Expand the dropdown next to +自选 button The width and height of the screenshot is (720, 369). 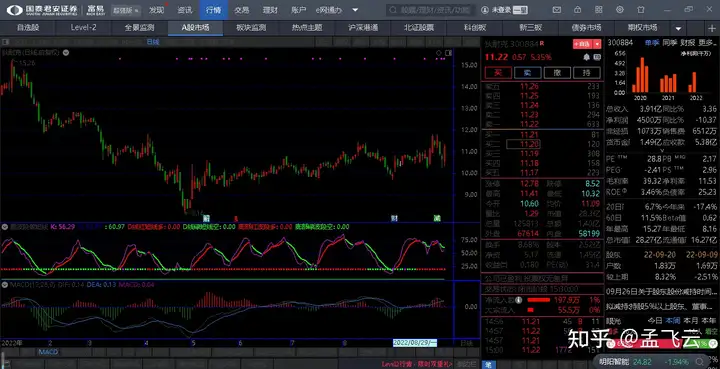coord(597,44)
